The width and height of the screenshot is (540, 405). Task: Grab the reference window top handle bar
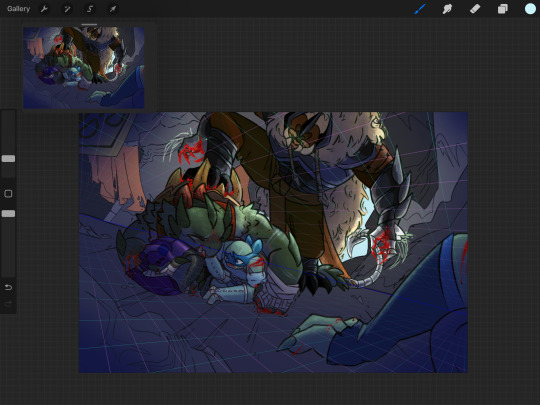[89, 24]
